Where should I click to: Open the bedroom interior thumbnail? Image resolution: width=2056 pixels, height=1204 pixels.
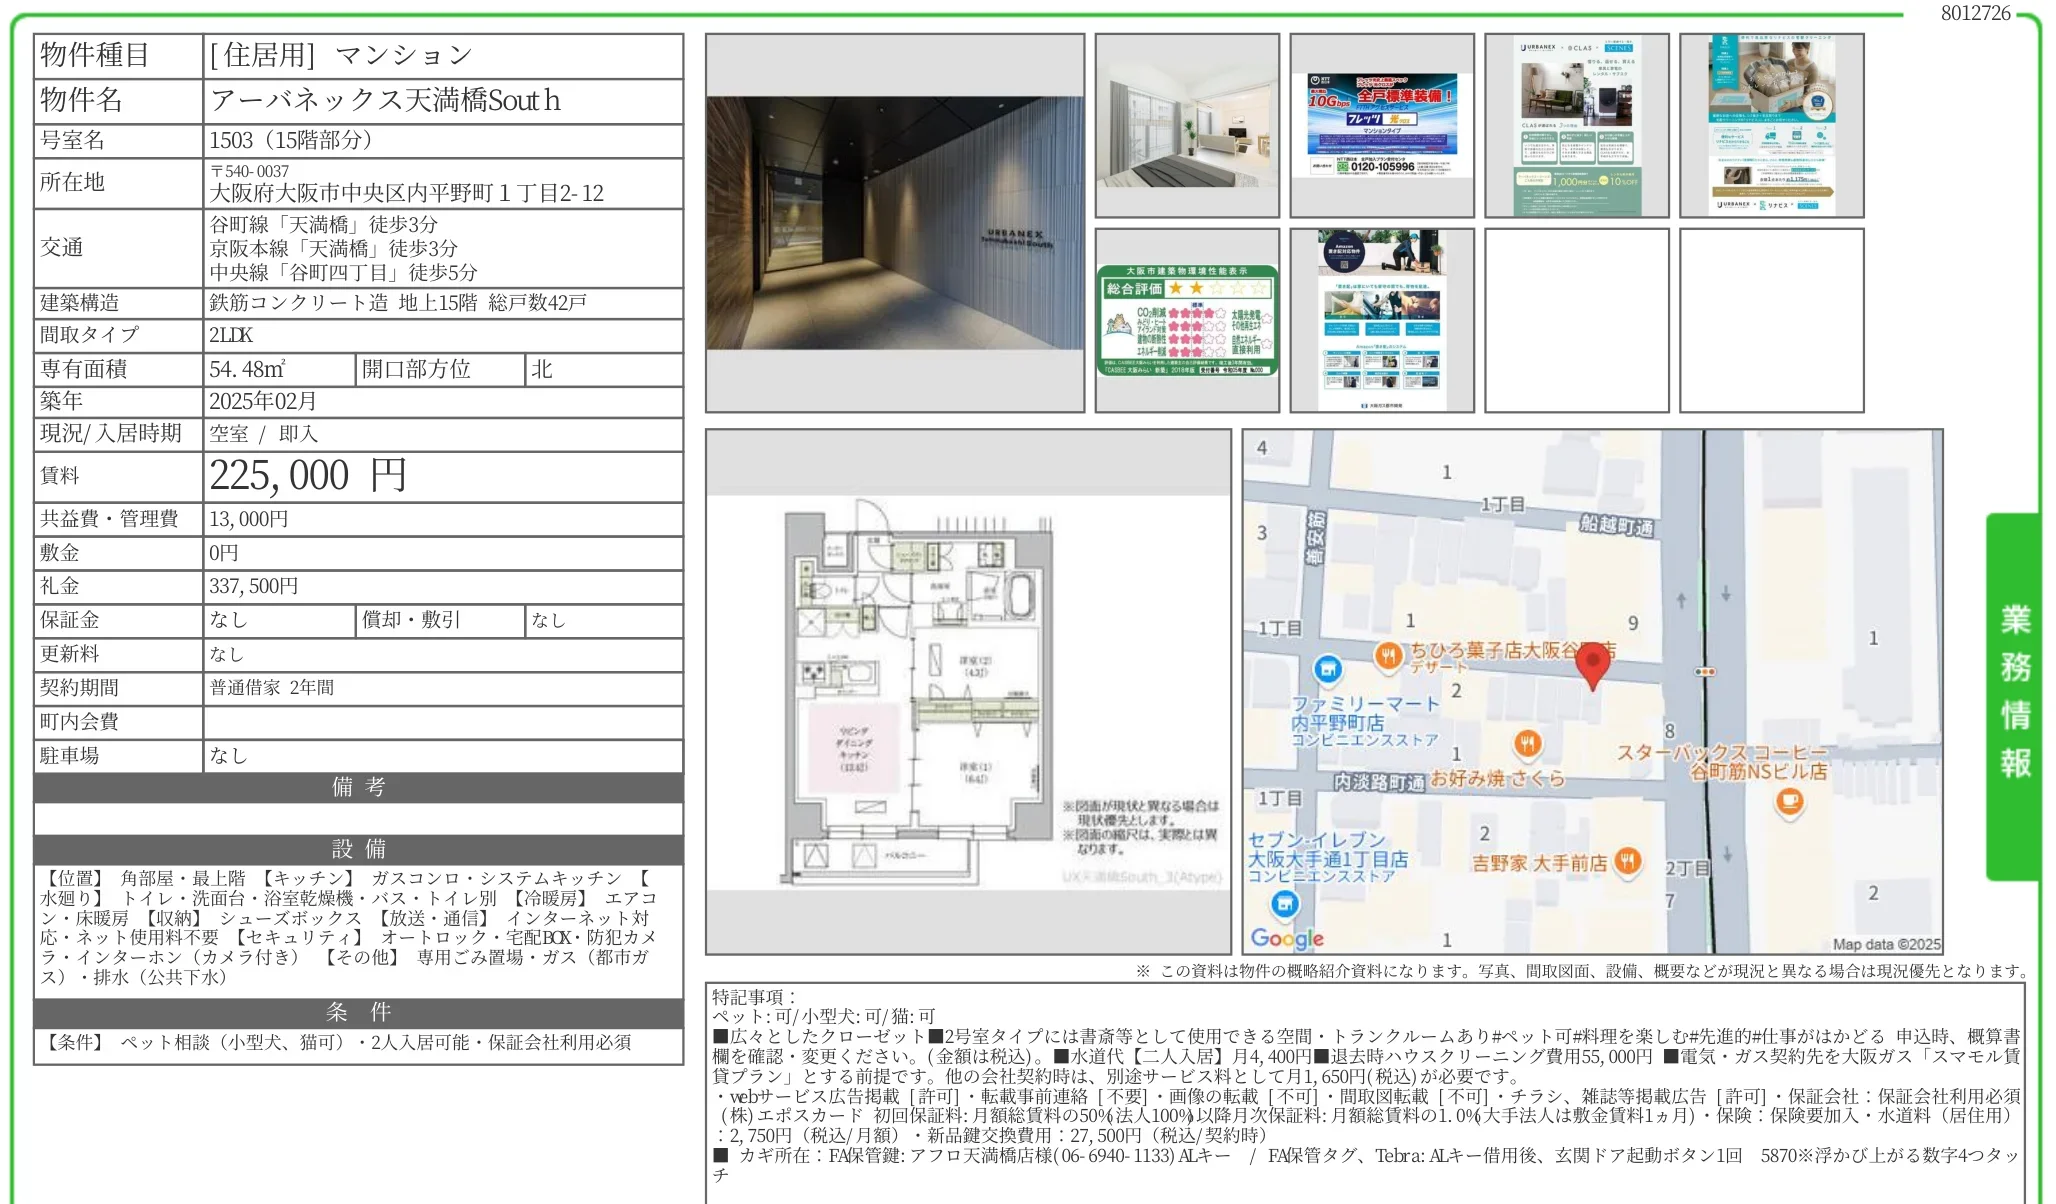[x=1187, y=126]
